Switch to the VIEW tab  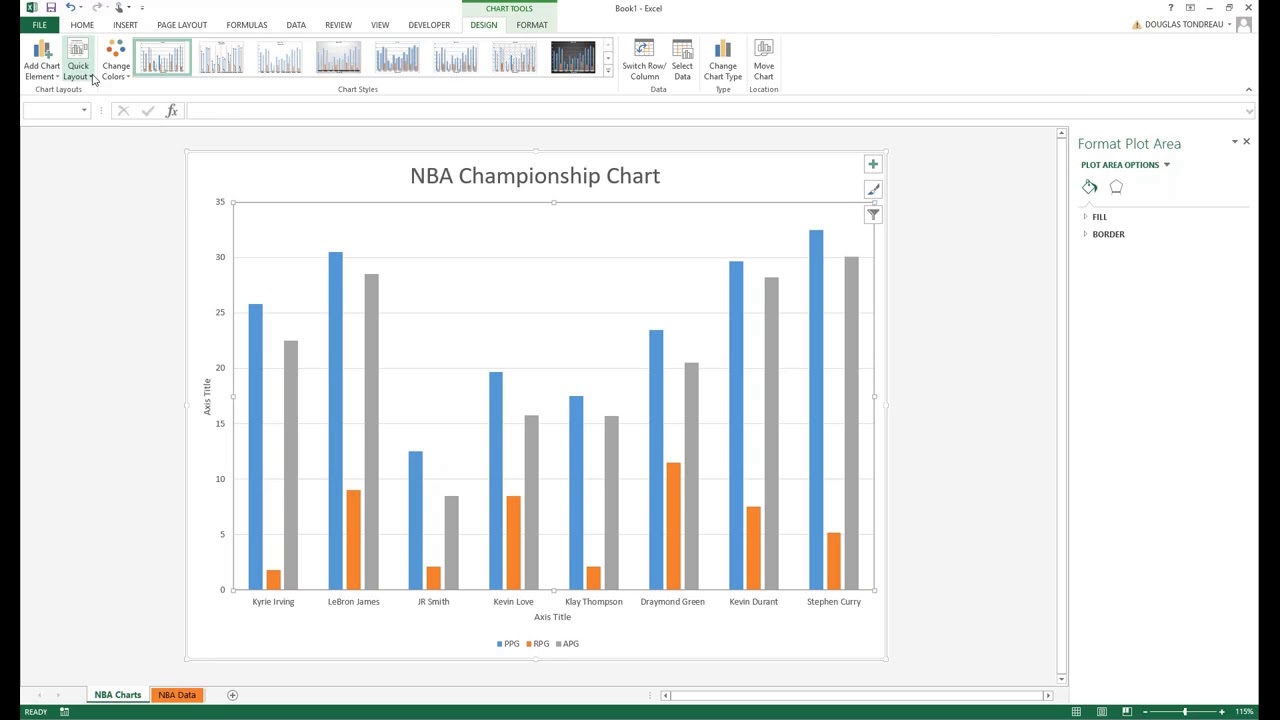[380, 25]
